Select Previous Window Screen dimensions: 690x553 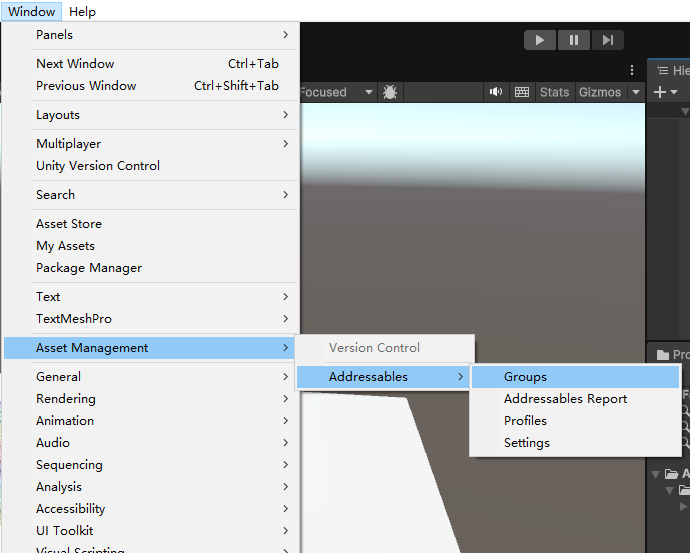[150, 86]
